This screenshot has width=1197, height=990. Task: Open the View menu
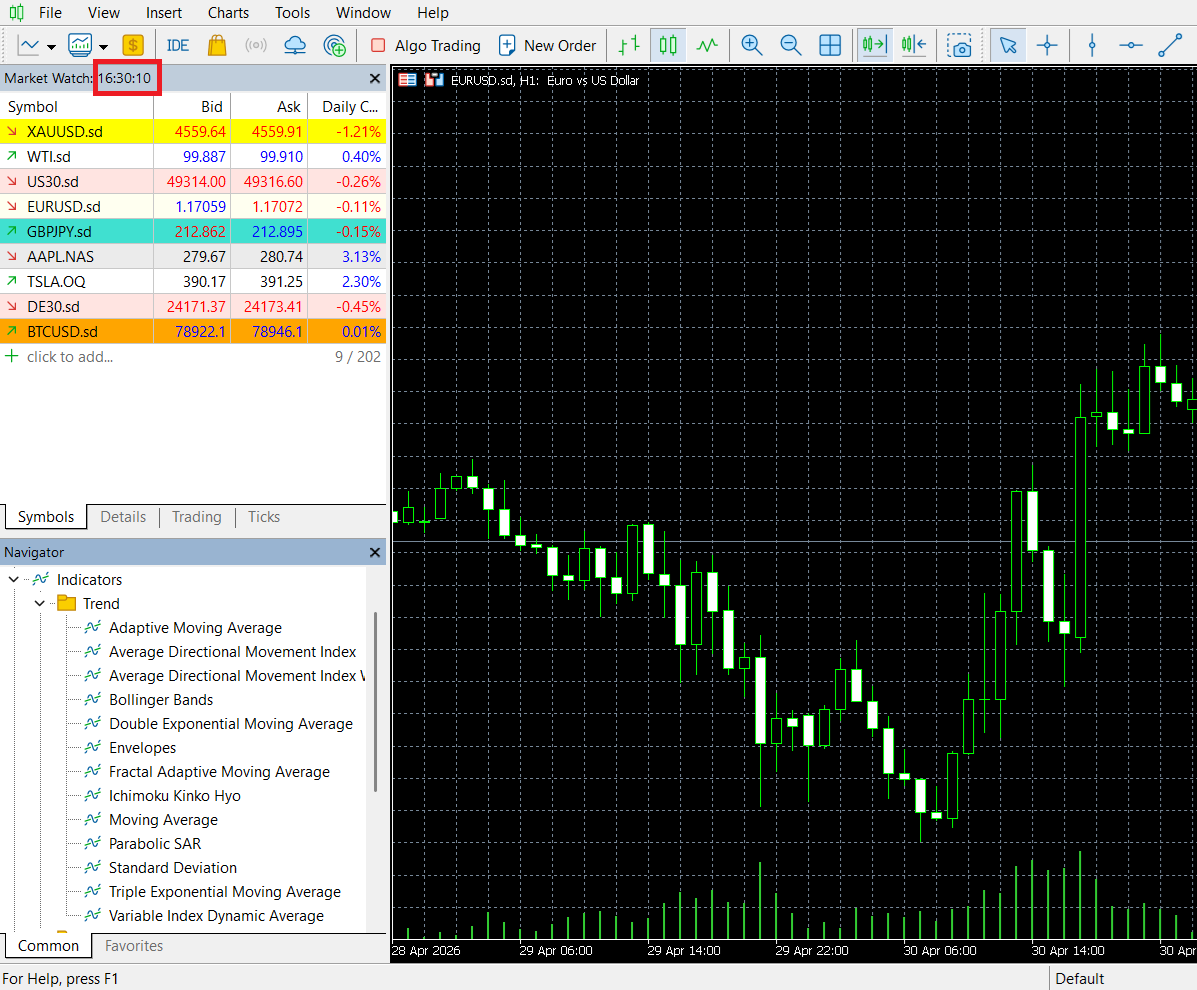click(x=104, y=13)
